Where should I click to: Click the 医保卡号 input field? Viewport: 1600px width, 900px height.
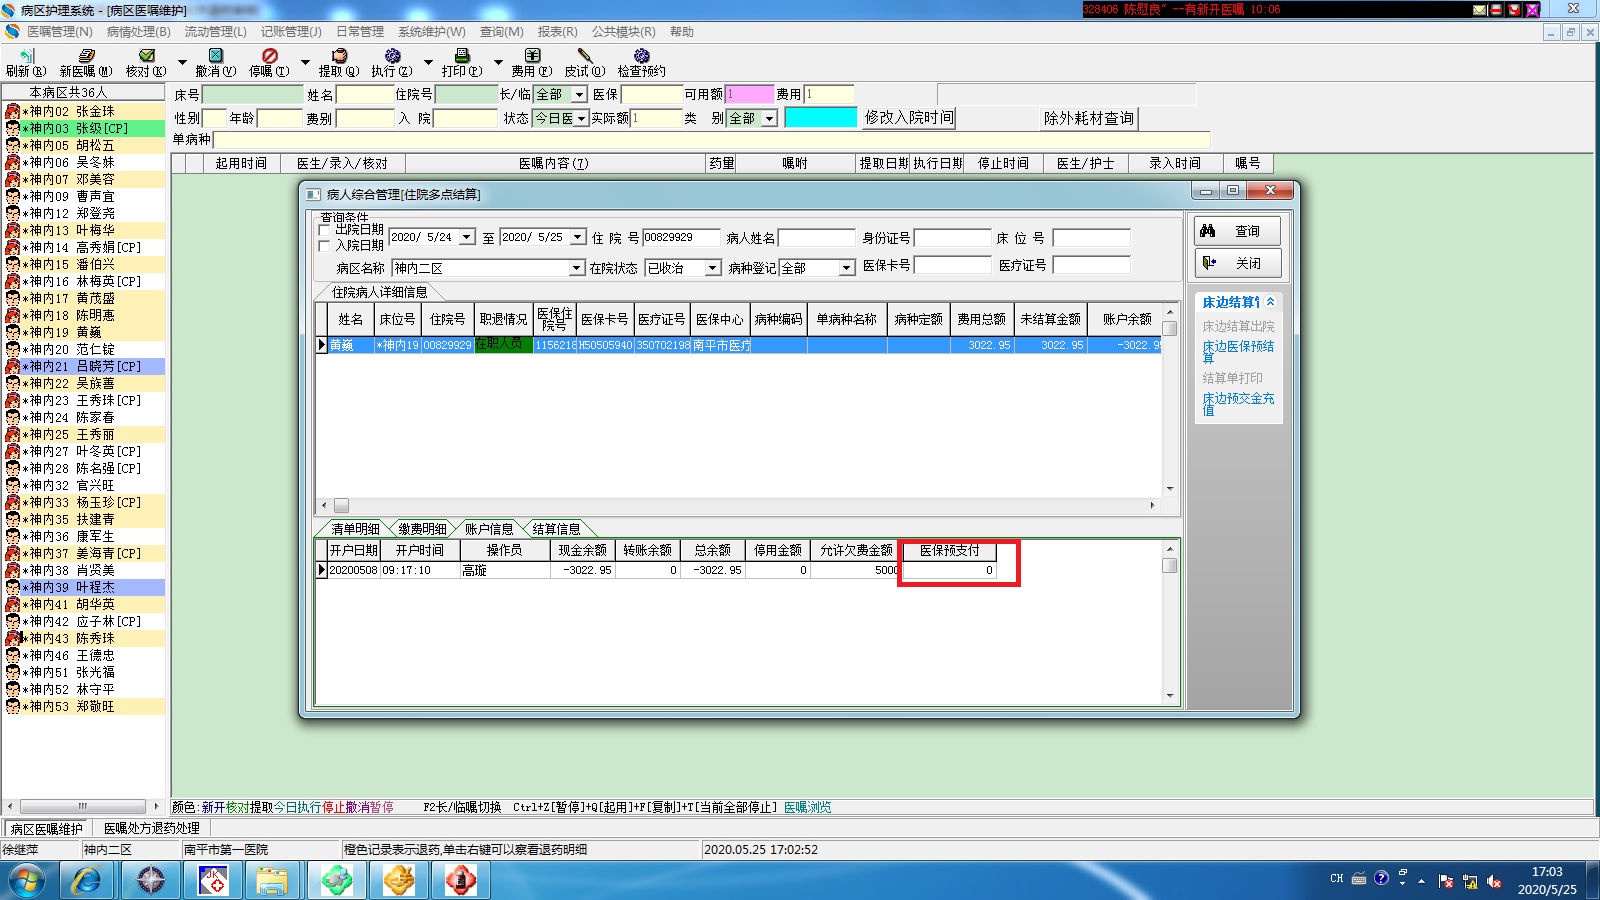pyautogui.click(x=953, y=265)
